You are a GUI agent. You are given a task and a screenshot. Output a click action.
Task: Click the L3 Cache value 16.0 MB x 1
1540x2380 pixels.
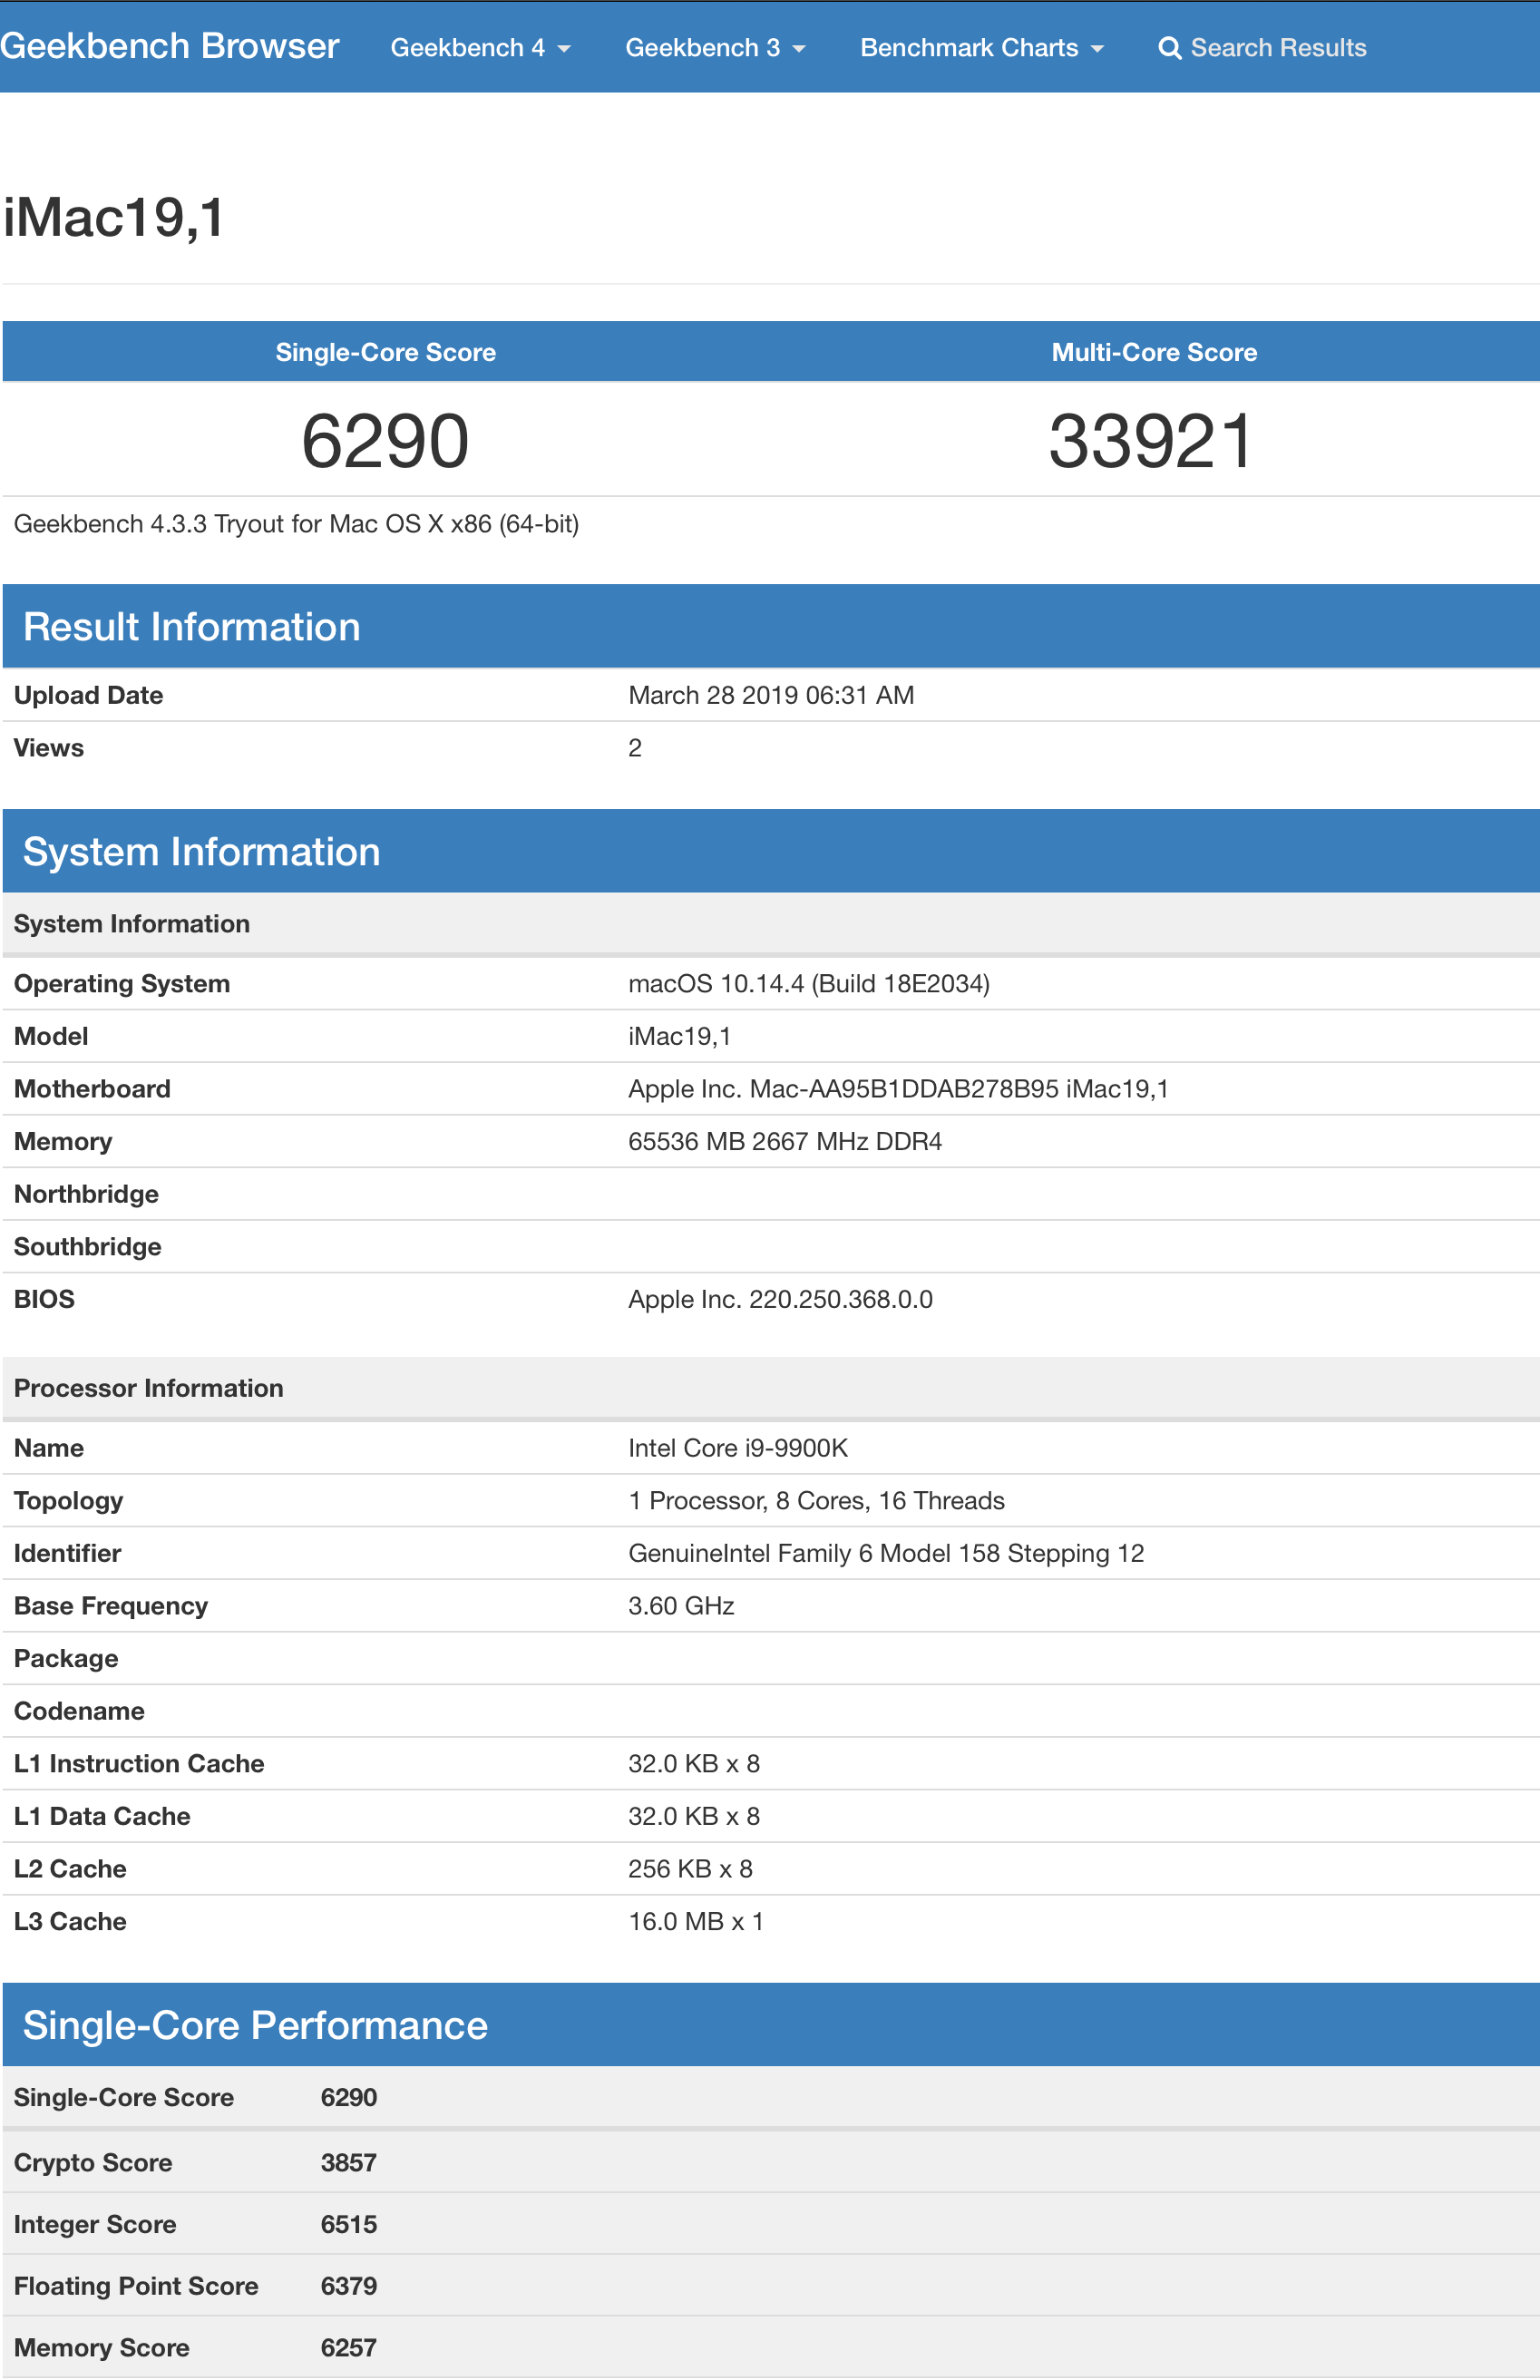coord(696,1921)
